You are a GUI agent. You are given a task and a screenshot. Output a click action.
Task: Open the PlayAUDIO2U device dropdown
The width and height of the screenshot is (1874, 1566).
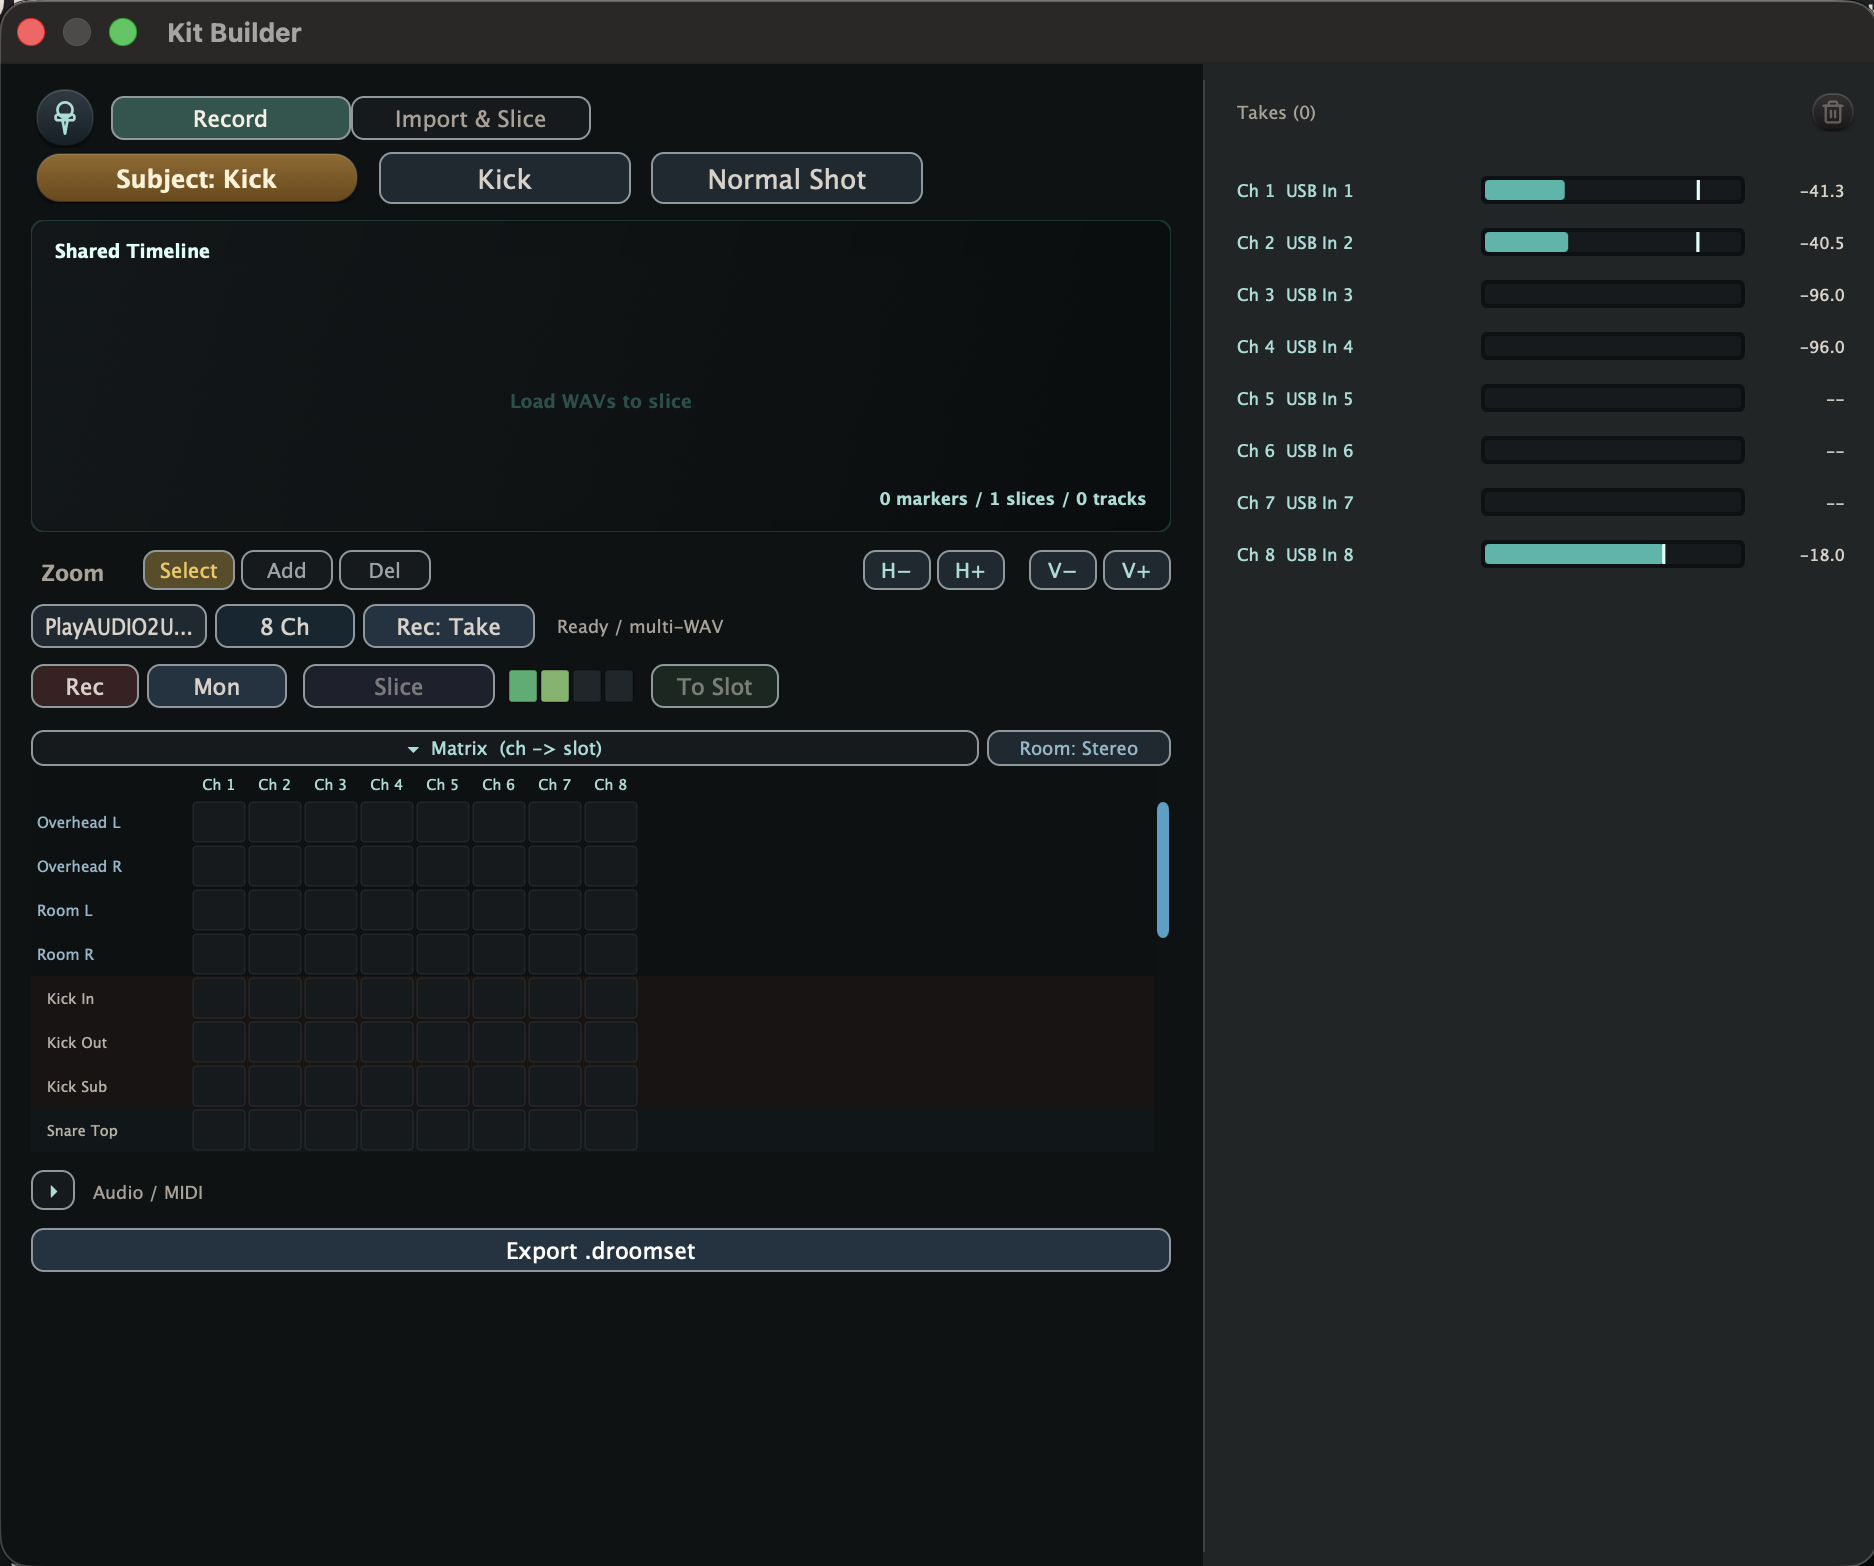pyautogui.click(x=119, y=627)
